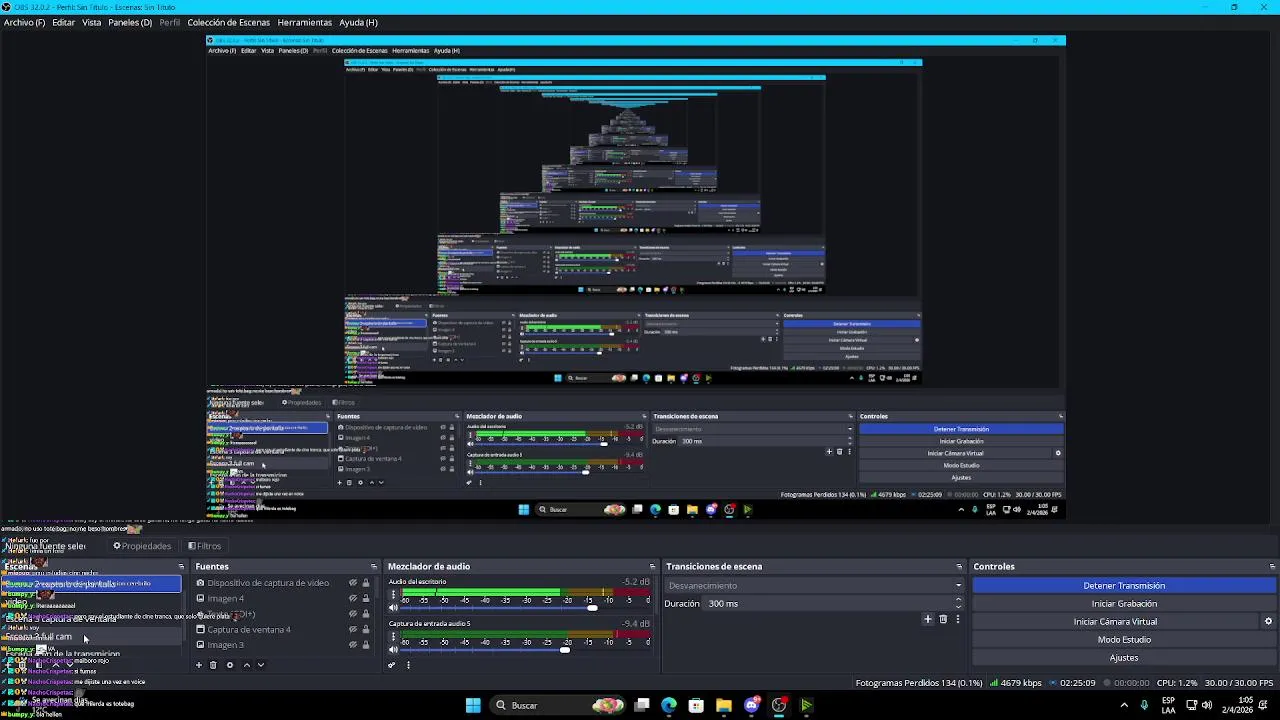Click Iniciar Grabación button

[1124, 604]
